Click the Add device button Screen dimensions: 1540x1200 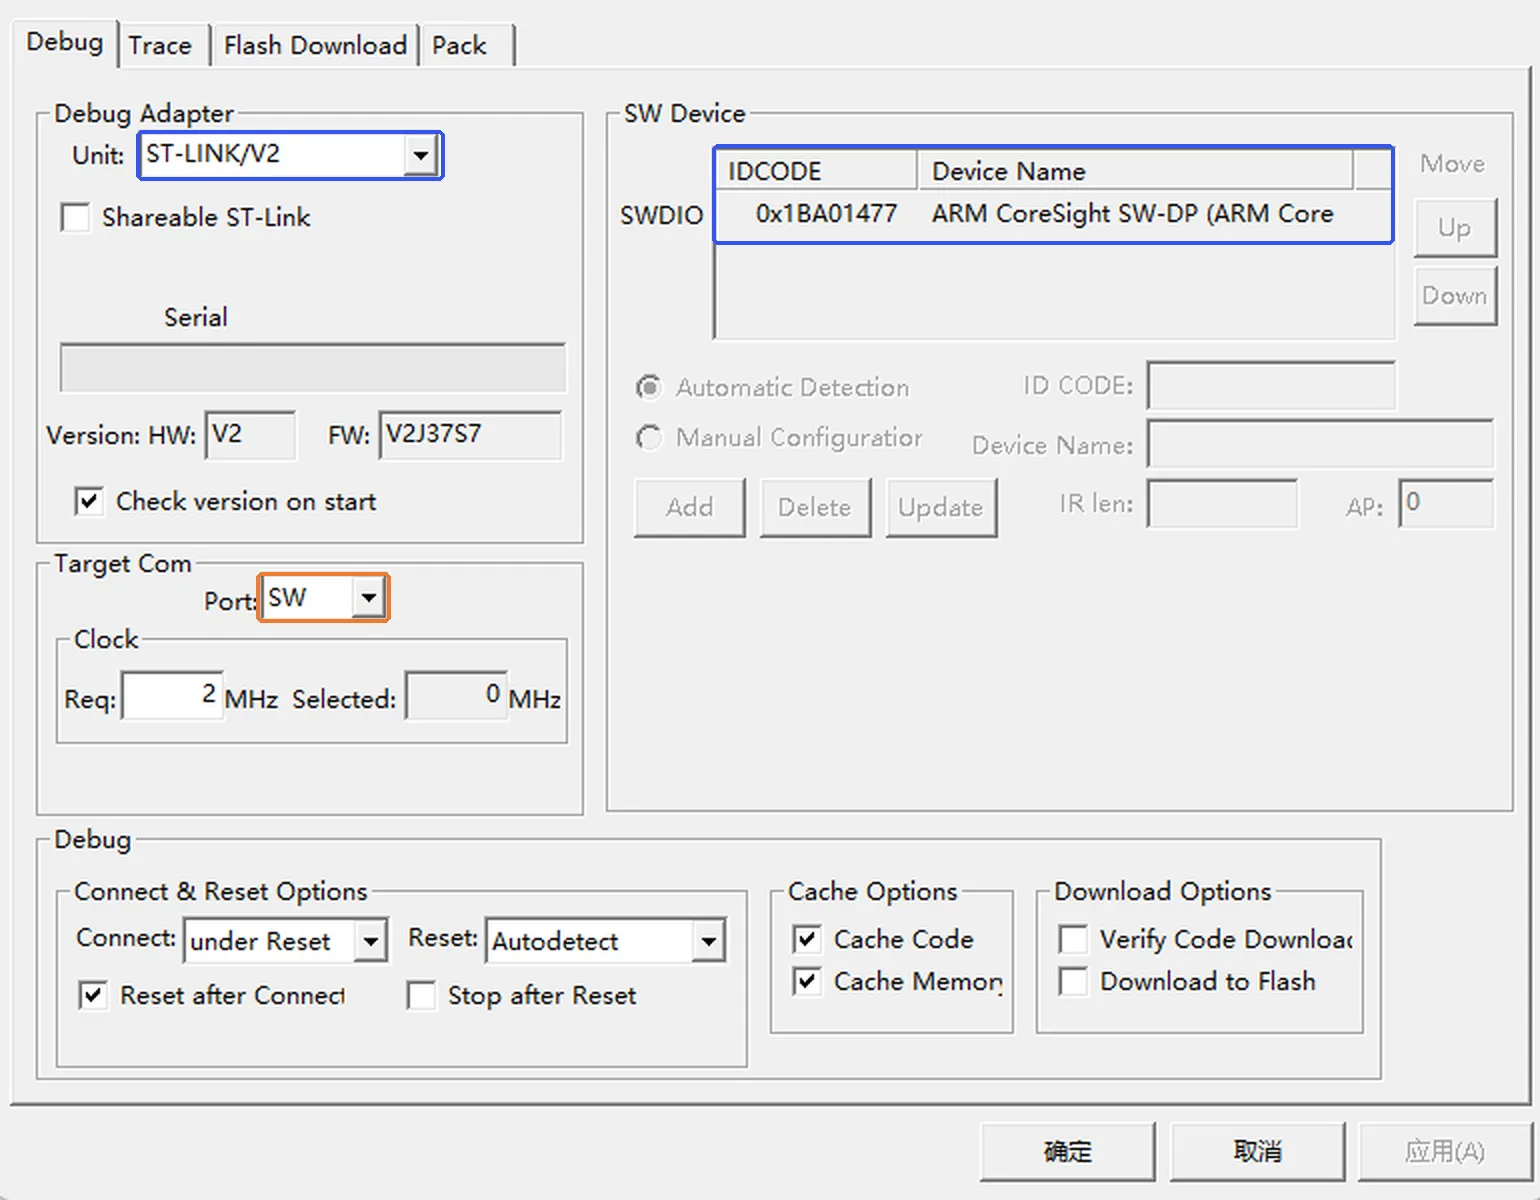690,507
